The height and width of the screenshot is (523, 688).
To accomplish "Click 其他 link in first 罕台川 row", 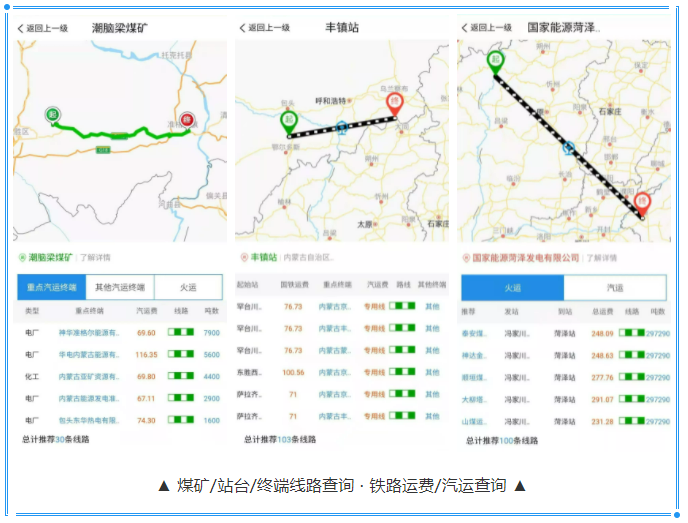I will (432, 306).
